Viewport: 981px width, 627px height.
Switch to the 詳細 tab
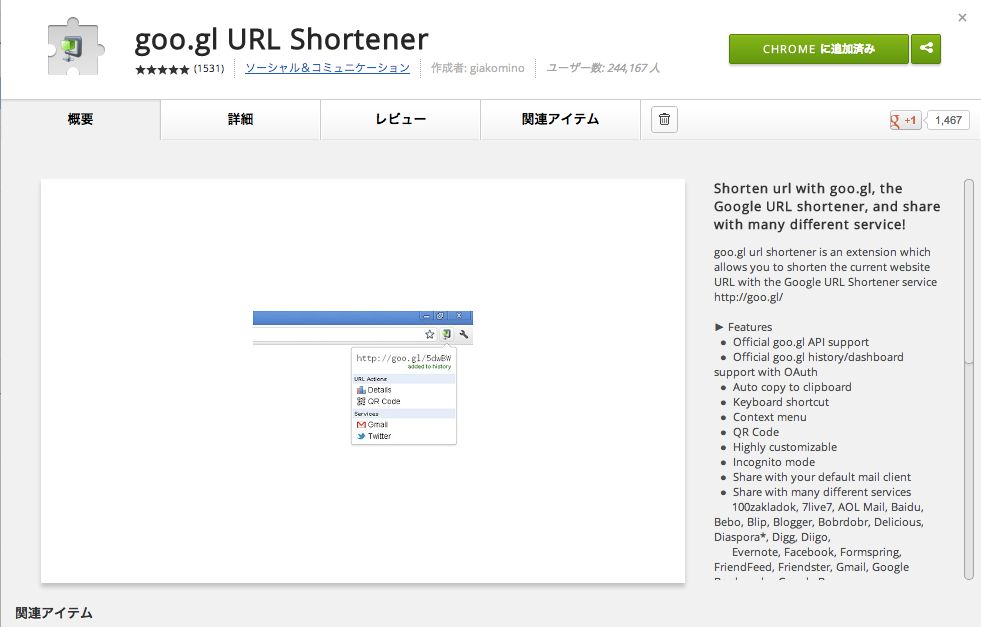[240, 120]
